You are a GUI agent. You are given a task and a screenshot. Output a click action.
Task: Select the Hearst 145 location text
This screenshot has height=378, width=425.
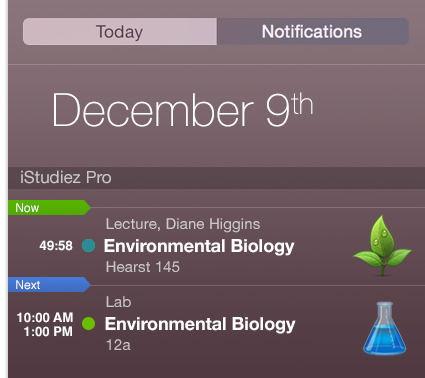(143, 267)
